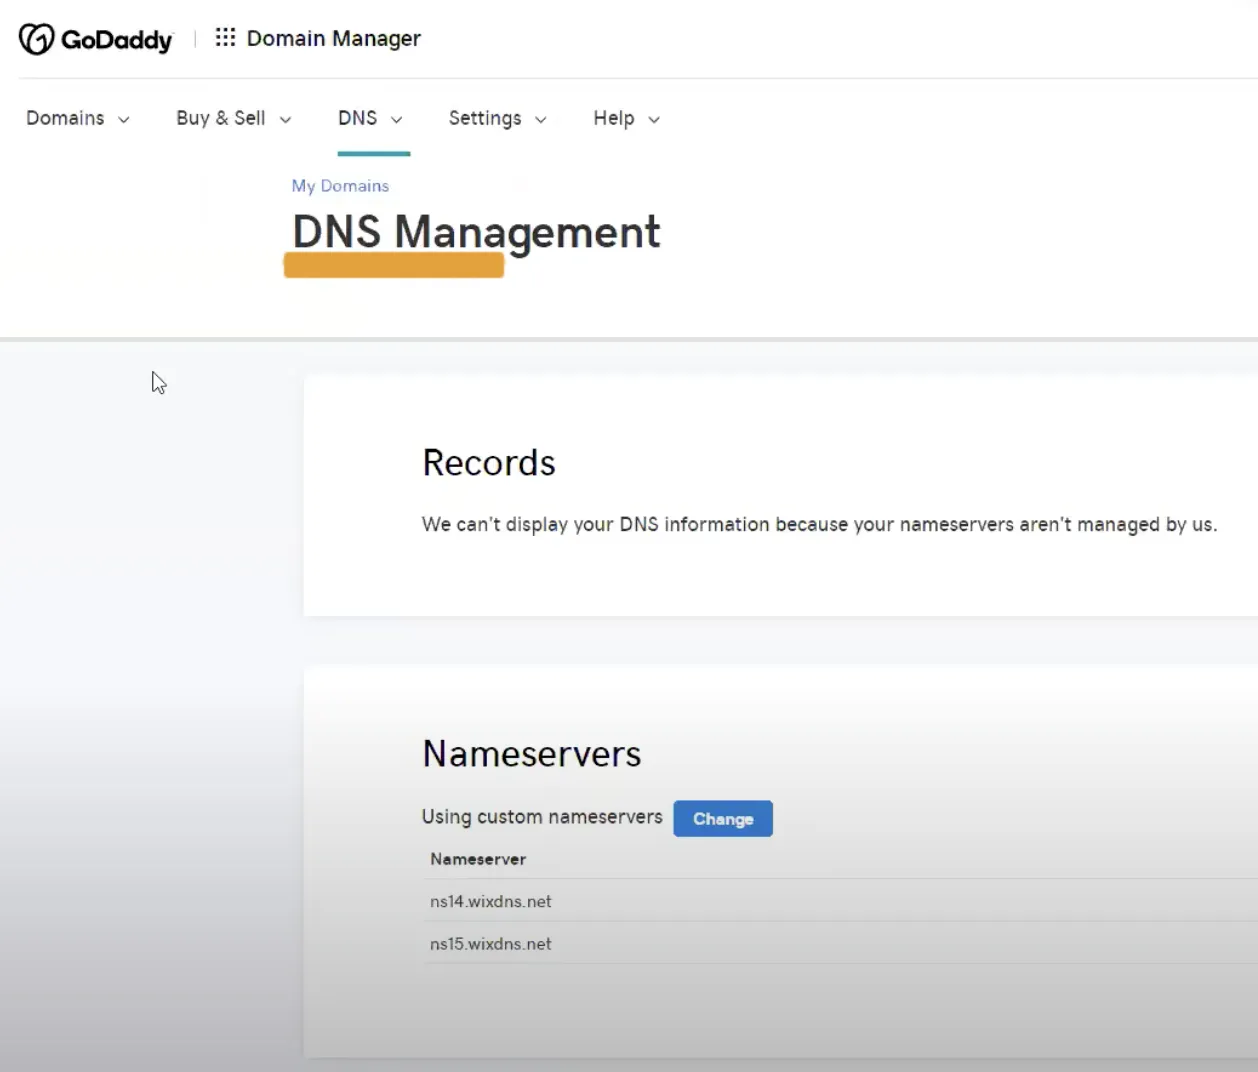Image resolution: width=1258 pixels, height=1072 pixels.
Task: Open the Settings menu
Action: (x=485, y=118)
